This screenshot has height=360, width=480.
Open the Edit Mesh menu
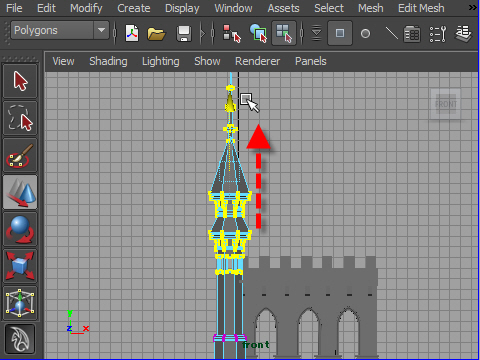(421, 8)
